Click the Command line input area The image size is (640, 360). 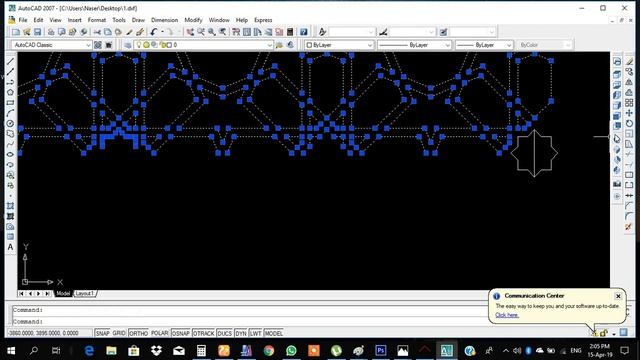(x=250, y=321)
